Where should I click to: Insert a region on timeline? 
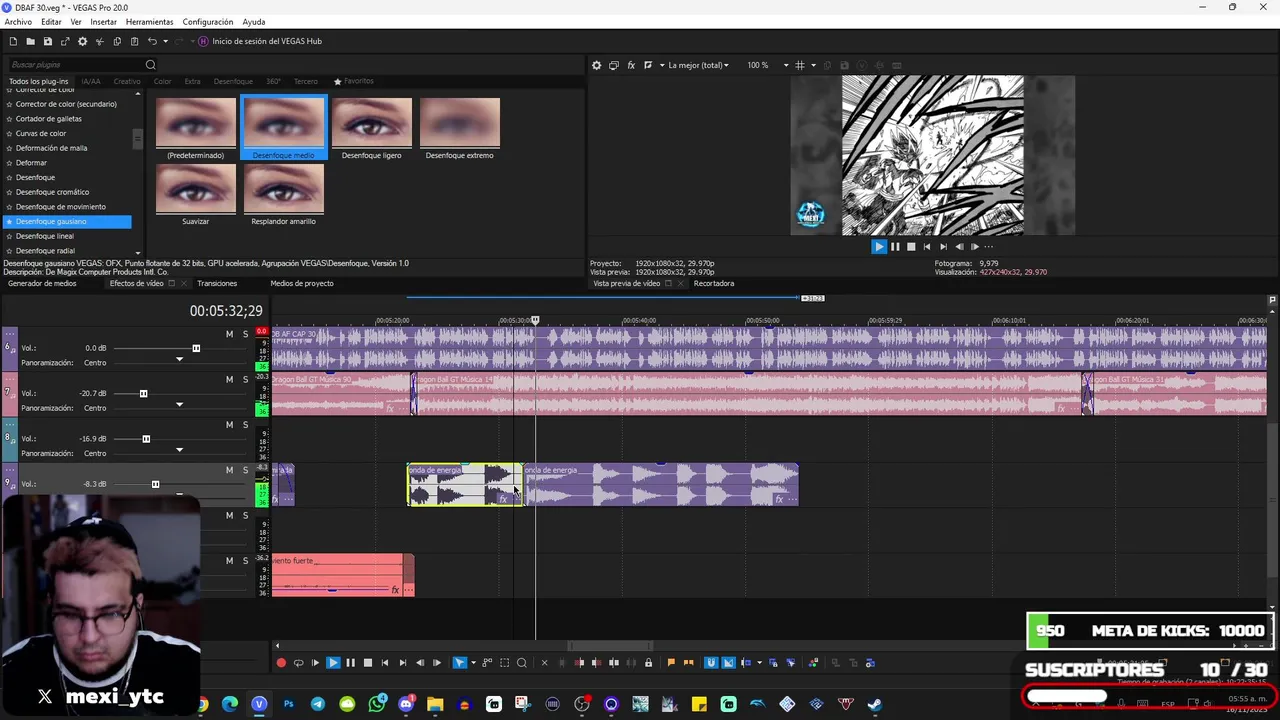click(688, 662)
